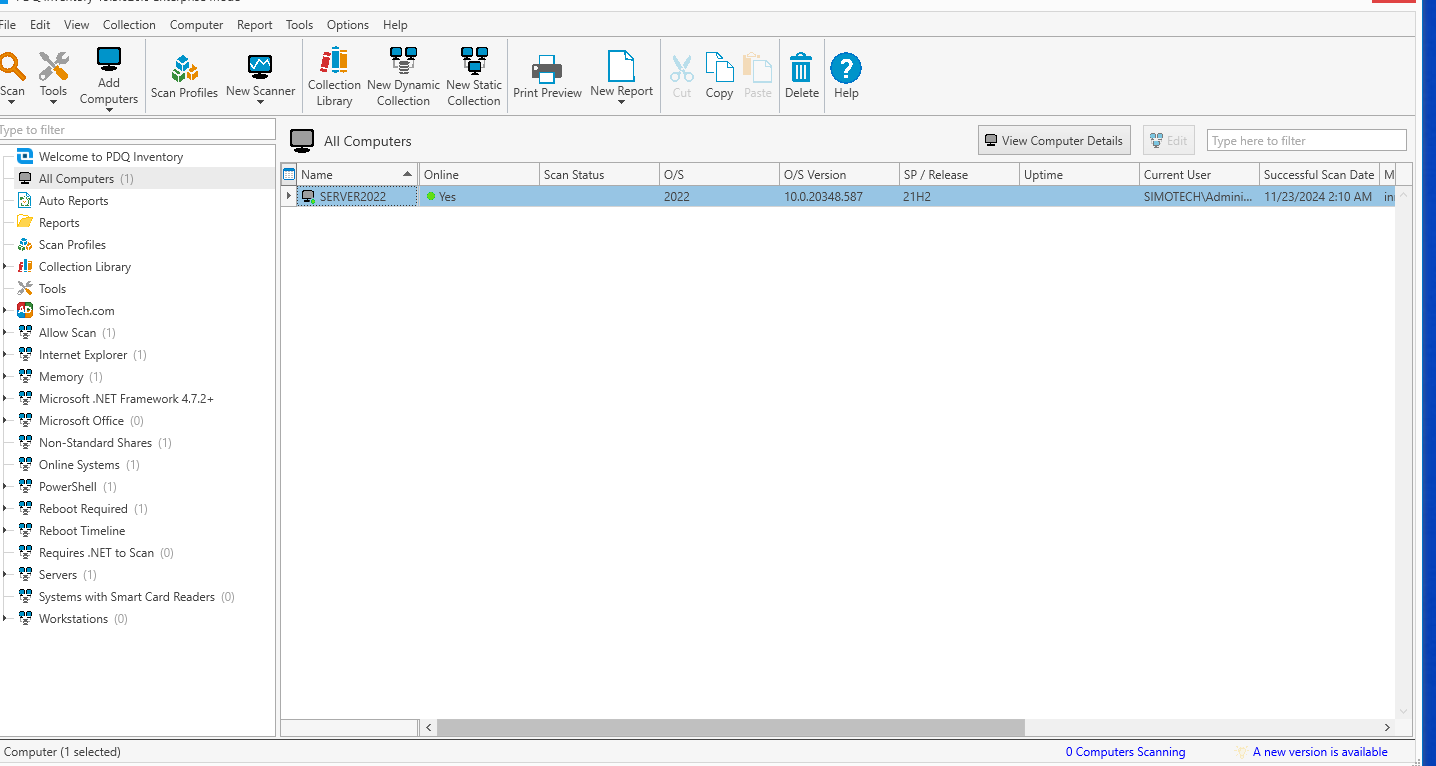Viewport: 1436px width, 766px height.
Task: Select Welcome to PDQ Inventory in tree
Action: [110, 157]
